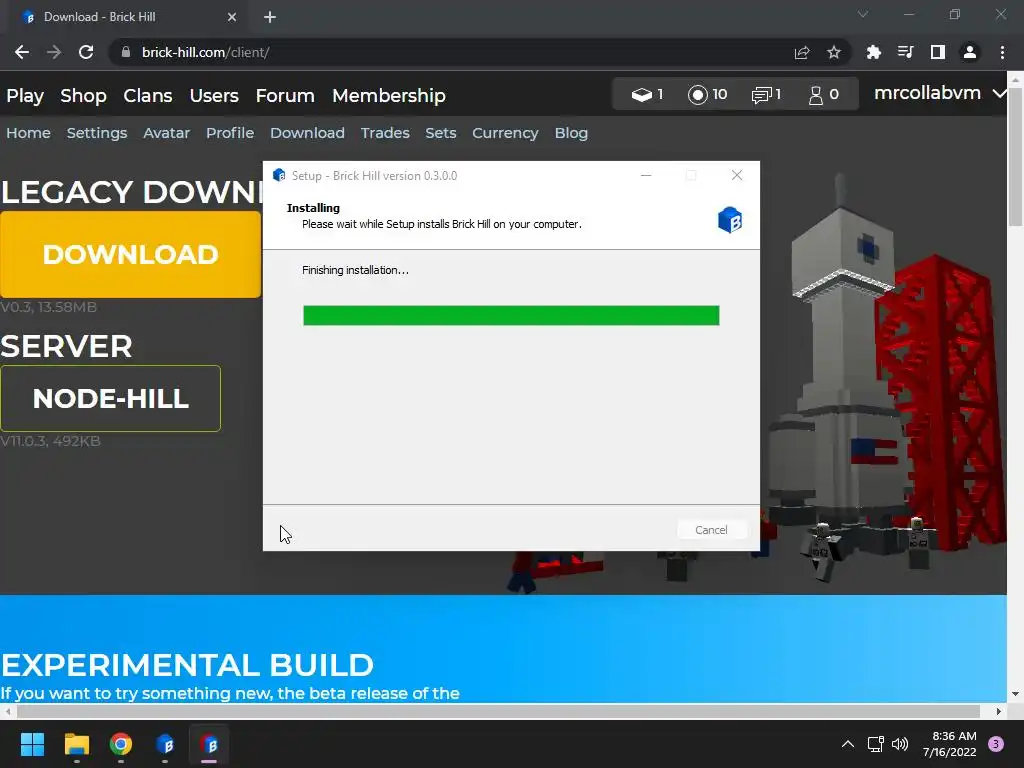Bookmark this page with the star
This screenshot has height=768, width=1024.
pos(834,52)
